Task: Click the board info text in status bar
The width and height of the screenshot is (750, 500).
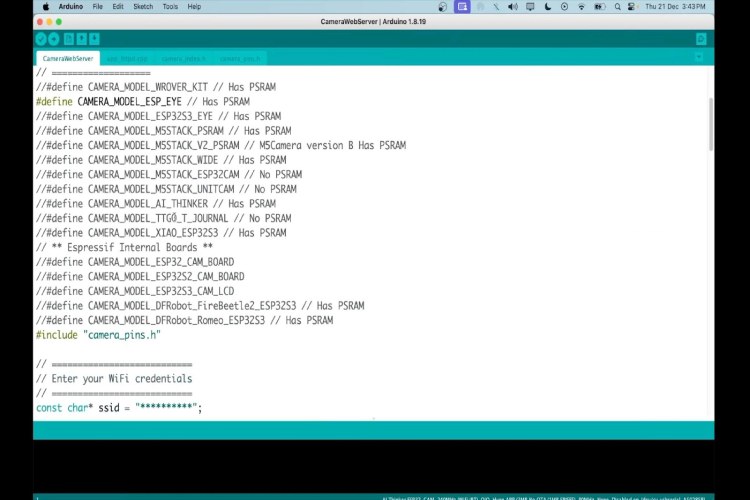Action: [544, 498]
